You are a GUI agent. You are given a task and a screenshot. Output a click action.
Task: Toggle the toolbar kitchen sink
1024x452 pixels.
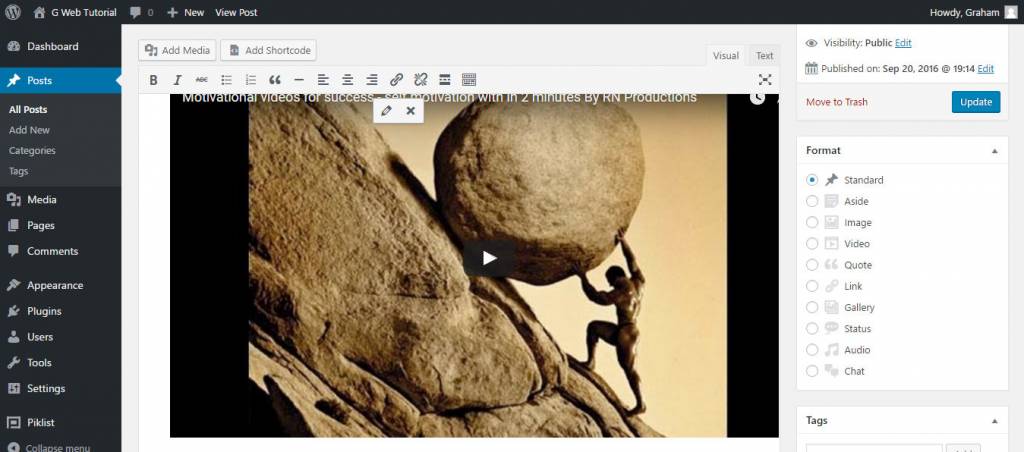(x=469, y=80)
